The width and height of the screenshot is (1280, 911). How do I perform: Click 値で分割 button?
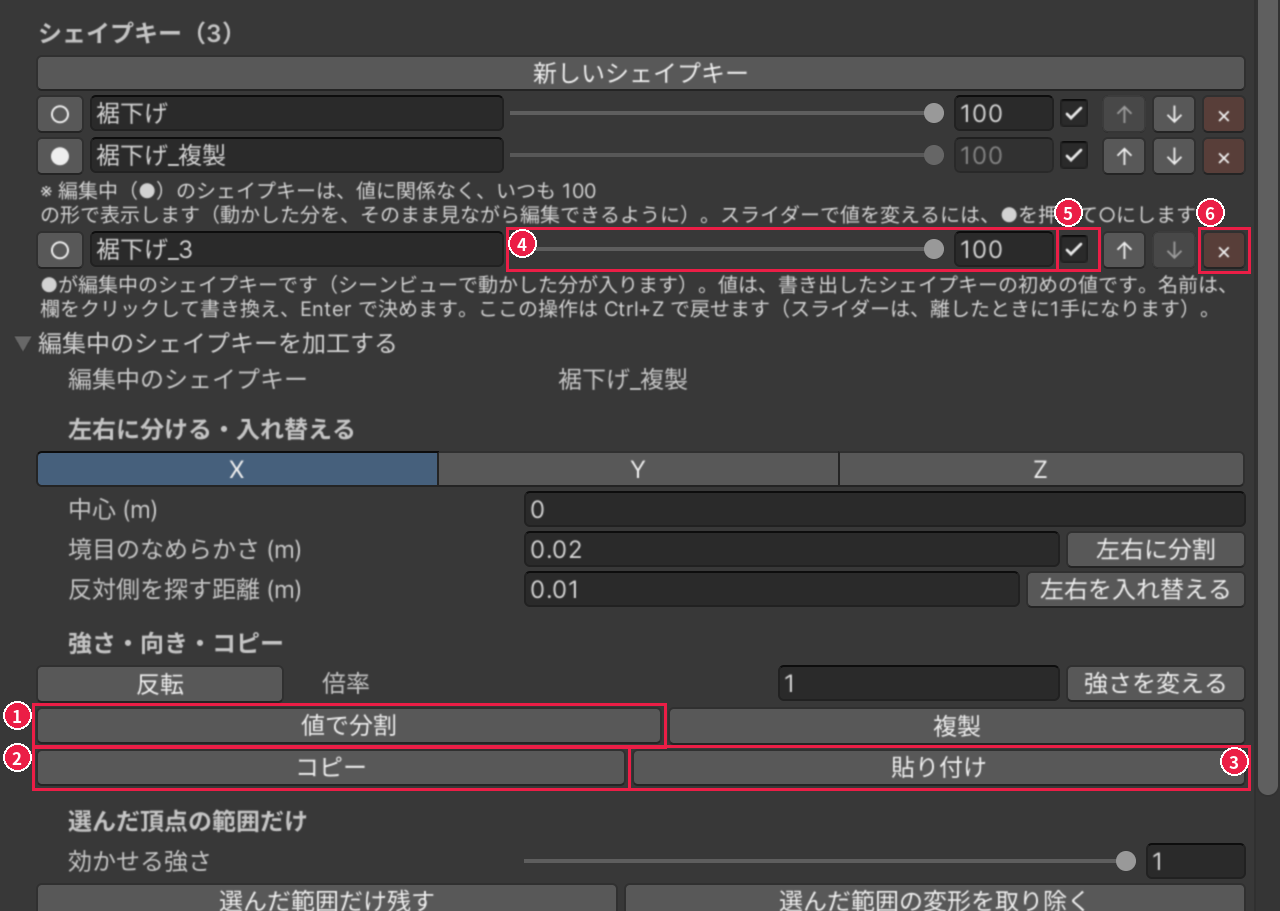[x=349, y=726]
